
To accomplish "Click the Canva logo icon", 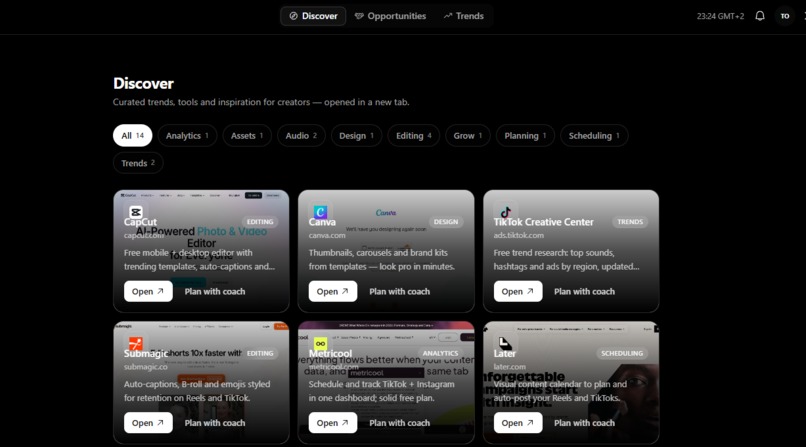I will [320, 212].
